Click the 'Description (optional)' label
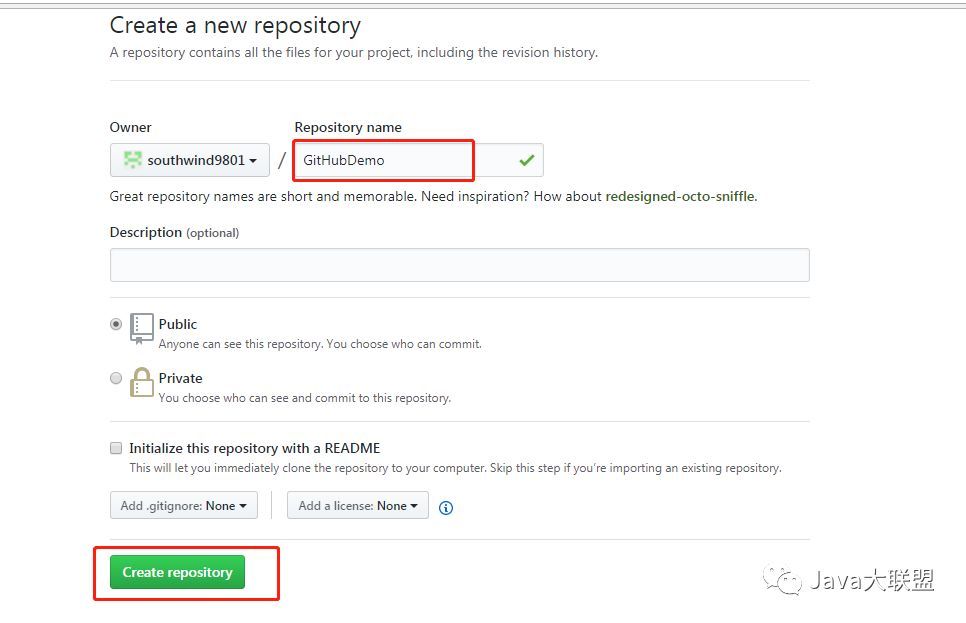The height and width of the screenshot is (623, 966). coord(174,232)
